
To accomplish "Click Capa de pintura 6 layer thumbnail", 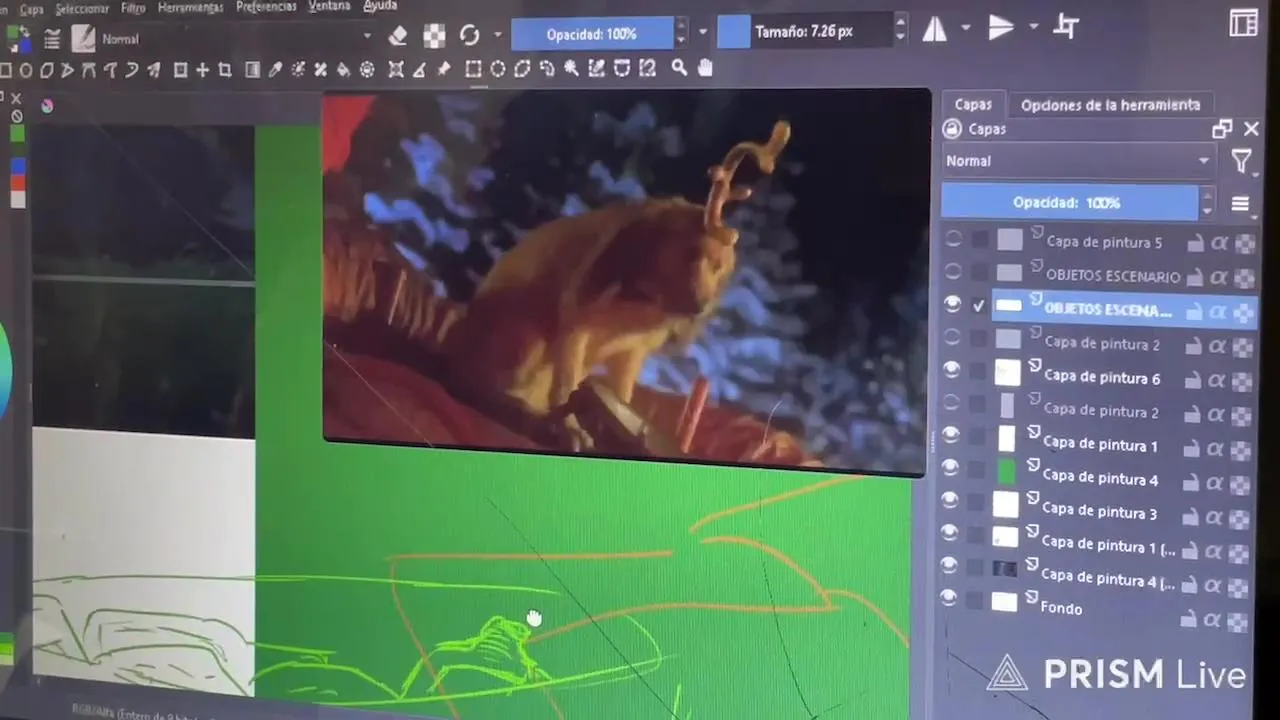I will click(x=1007, y=373).
